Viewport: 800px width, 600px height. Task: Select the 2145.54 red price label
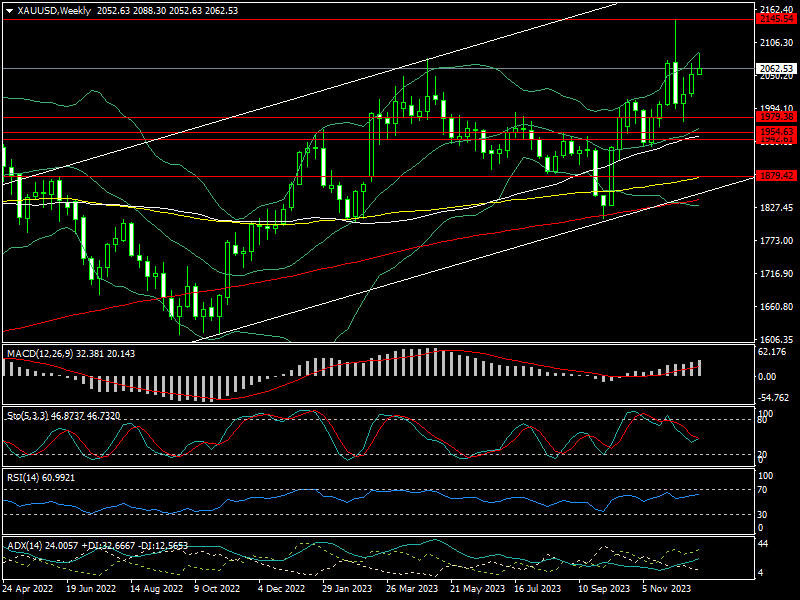click(776, 19)
